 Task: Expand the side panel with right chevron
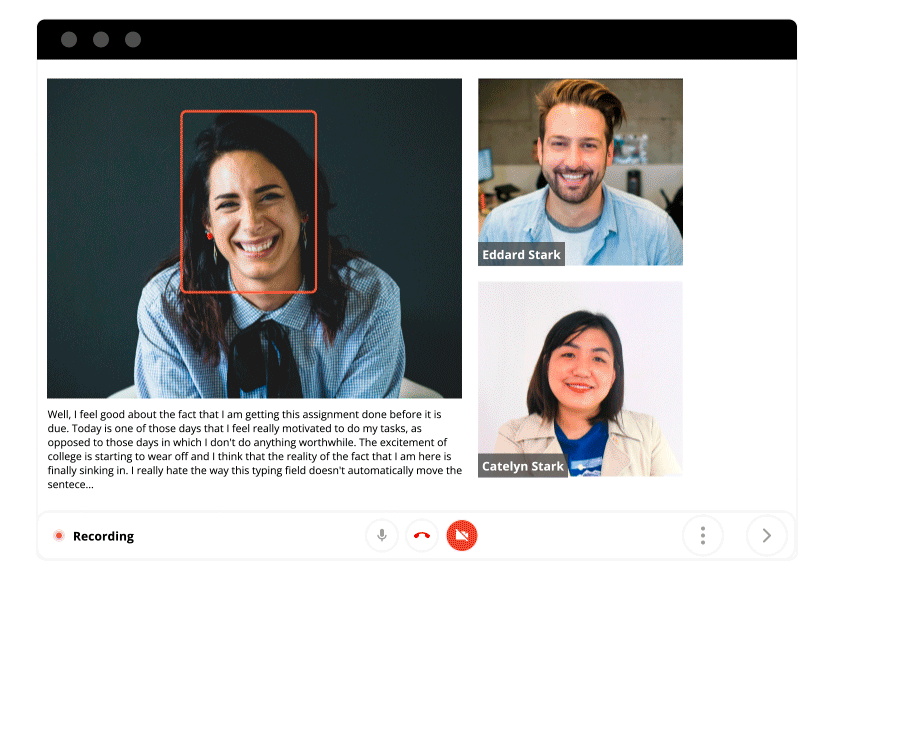click(x=767, y=536)
